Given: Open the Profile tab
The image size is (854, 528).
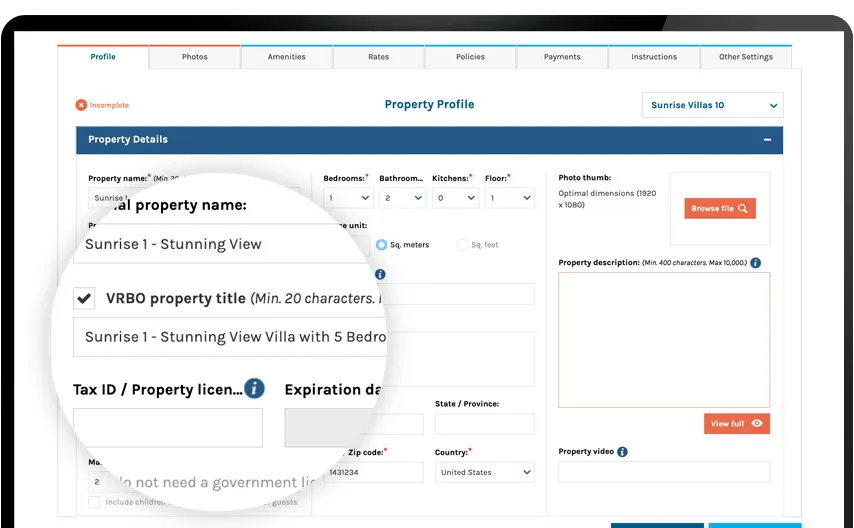Looking at the screenshot, I should tap(103, 57).
